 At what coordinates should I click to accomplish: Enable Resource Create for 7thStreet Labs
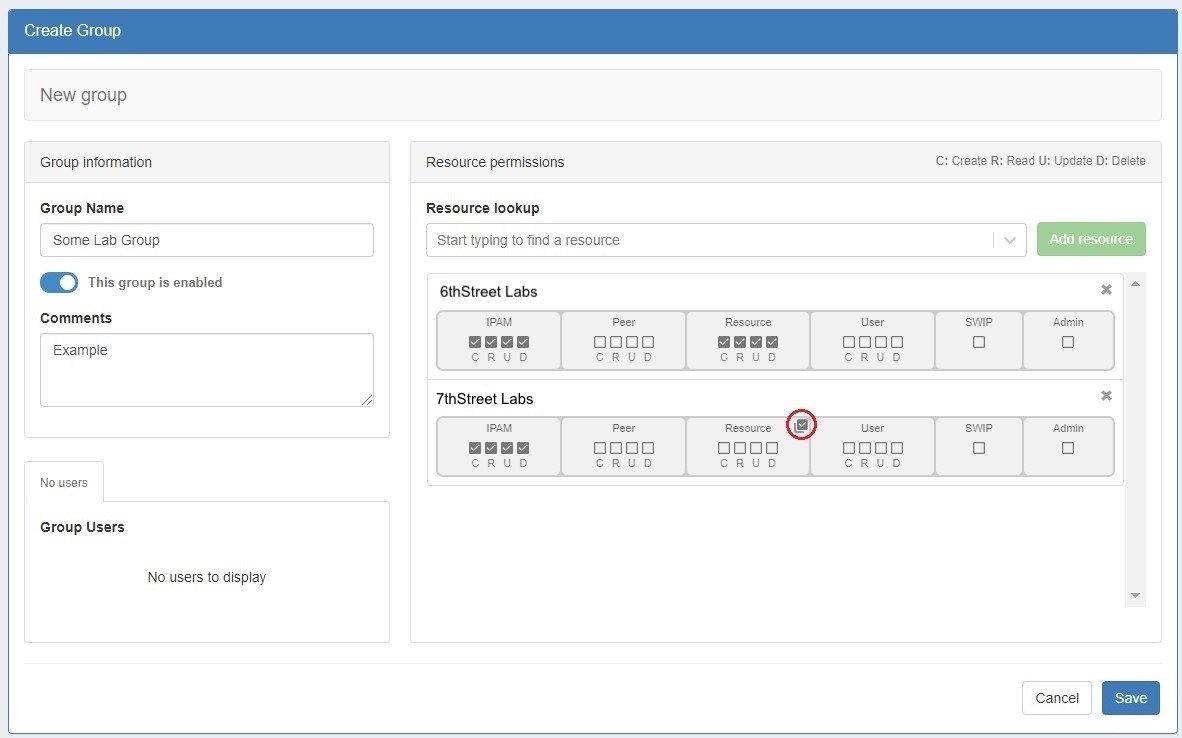(x=724, y=448)
